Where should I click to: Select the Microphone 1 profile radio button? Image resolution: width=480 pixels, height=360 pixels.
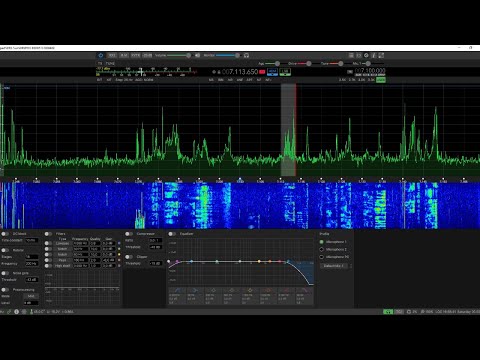(322, 242)
